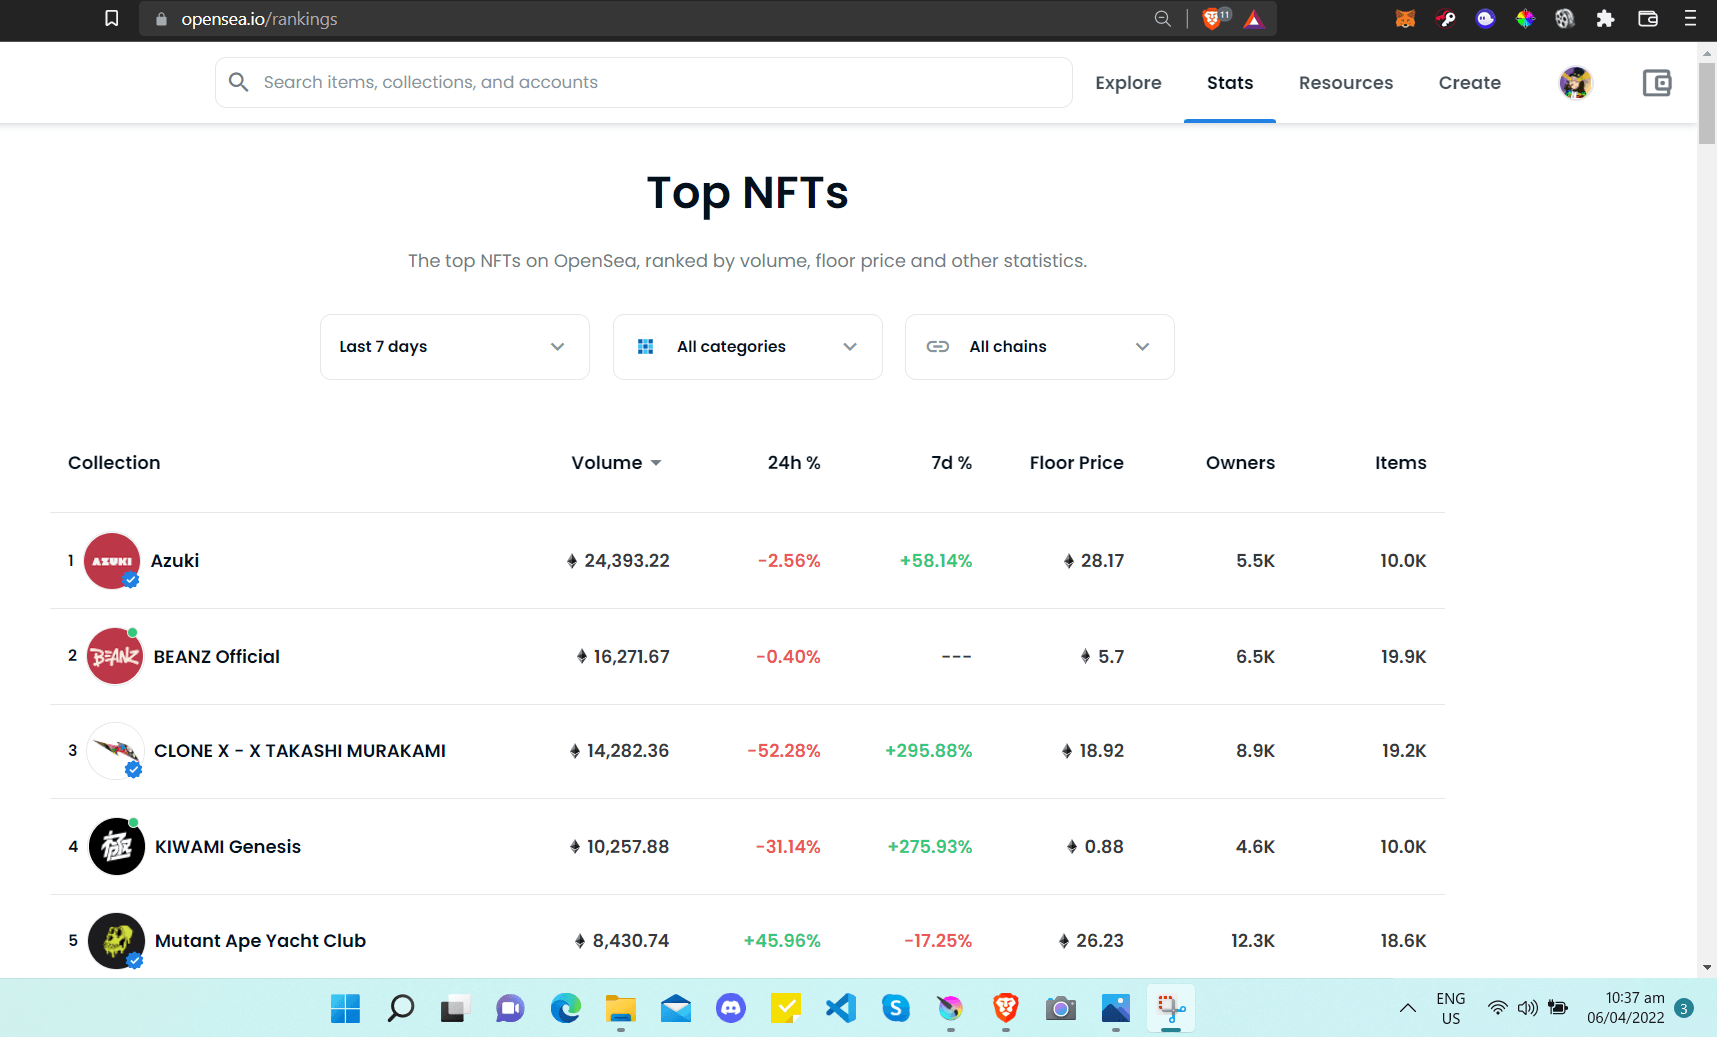The height and width of the screenshot is (1037, 1717).
Task: Open the Wi-Fi network tray icon
Action: 1498,1008
